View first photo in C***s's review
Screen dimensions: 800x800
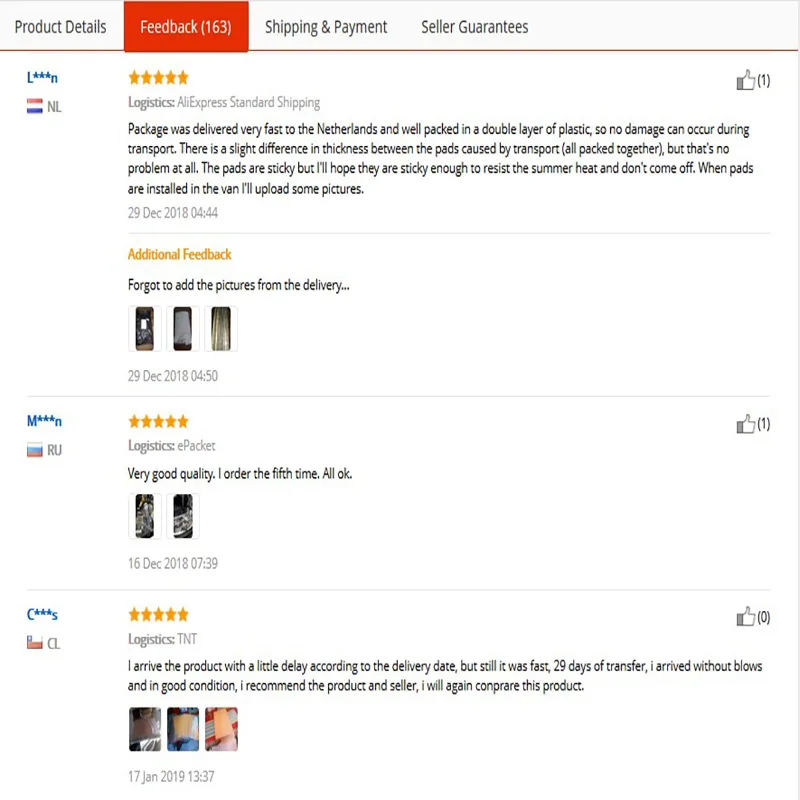pyautogui.click(x=145, y=729)
